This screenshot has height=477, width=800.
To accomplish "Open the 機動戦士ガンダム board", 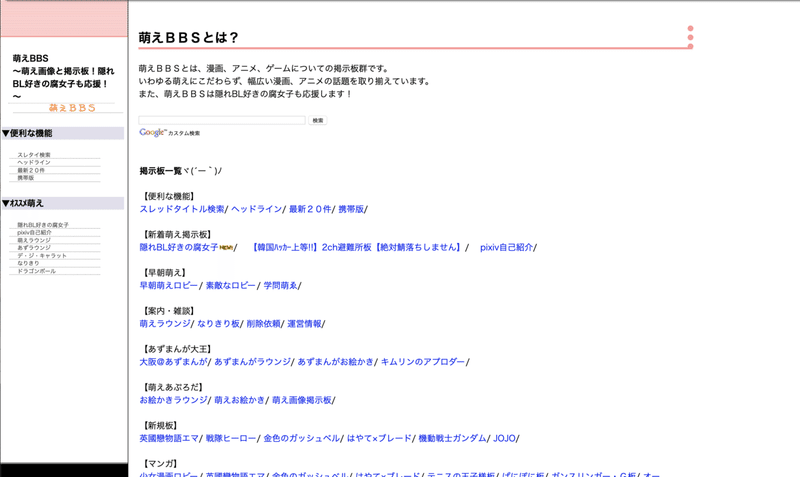I will (x=453, y=438).
